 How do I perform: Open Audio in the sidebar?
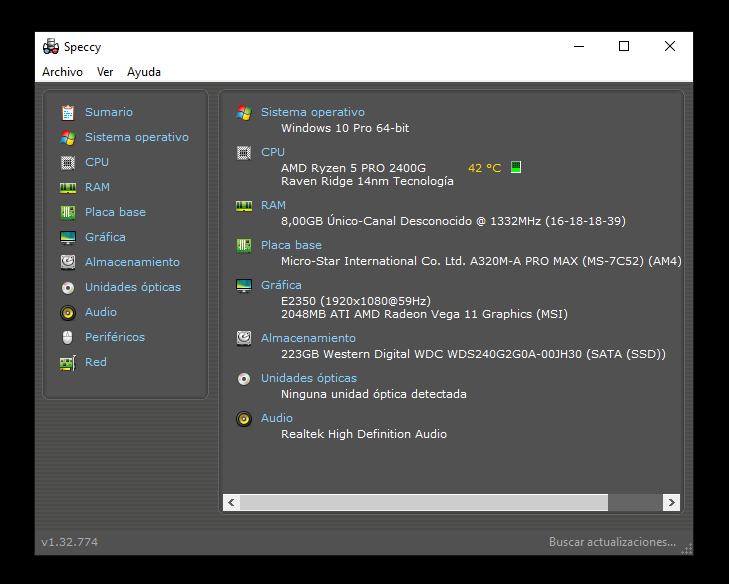(100, 312)
